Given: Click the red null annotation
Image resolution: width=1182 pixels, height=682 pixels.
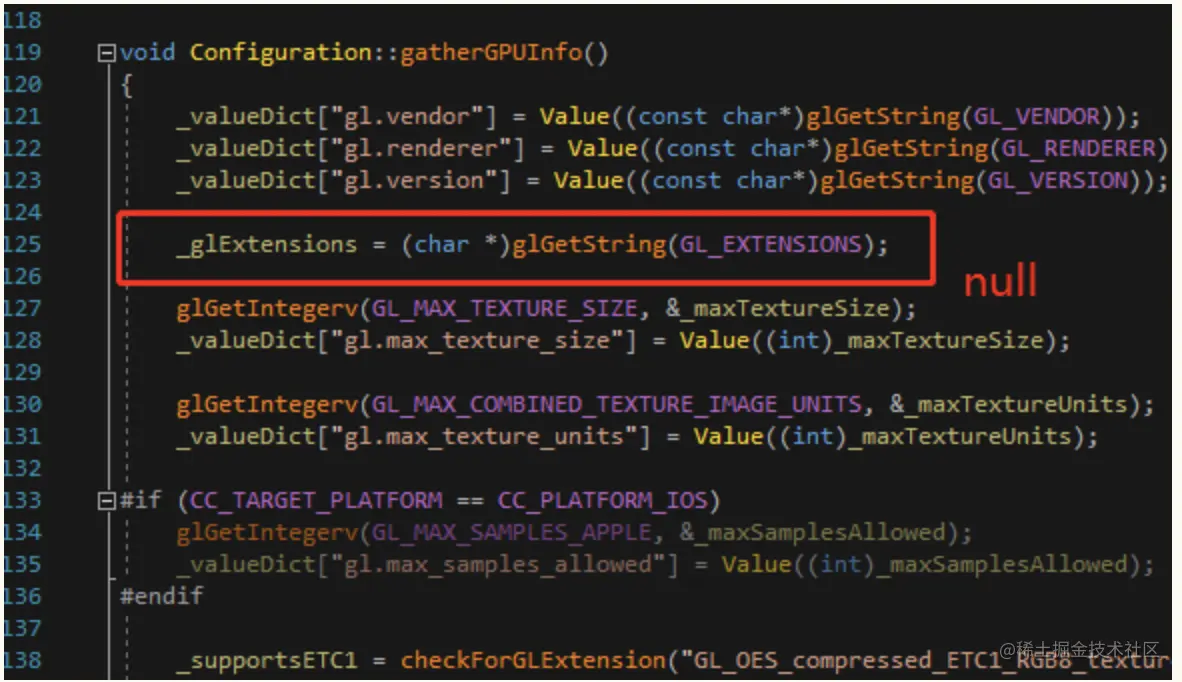Looking at the screenshot, I should 1000,281.
